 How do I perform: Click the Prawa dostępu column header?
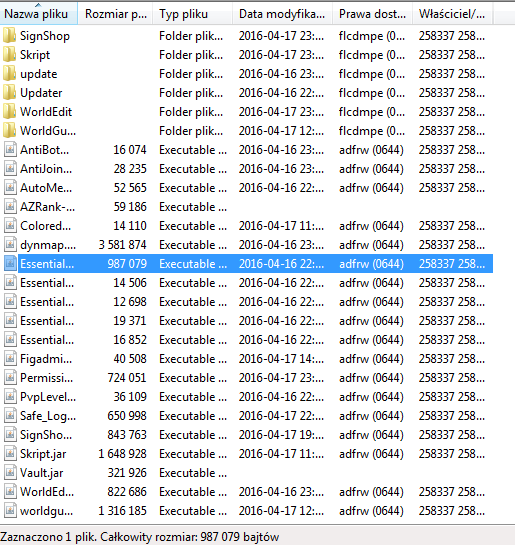pos(372,14)
